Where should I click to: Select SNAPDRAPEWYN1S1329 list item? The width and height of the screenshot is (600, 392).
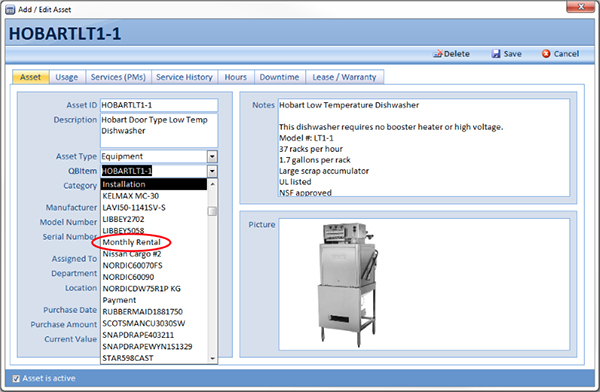[154, 346]
